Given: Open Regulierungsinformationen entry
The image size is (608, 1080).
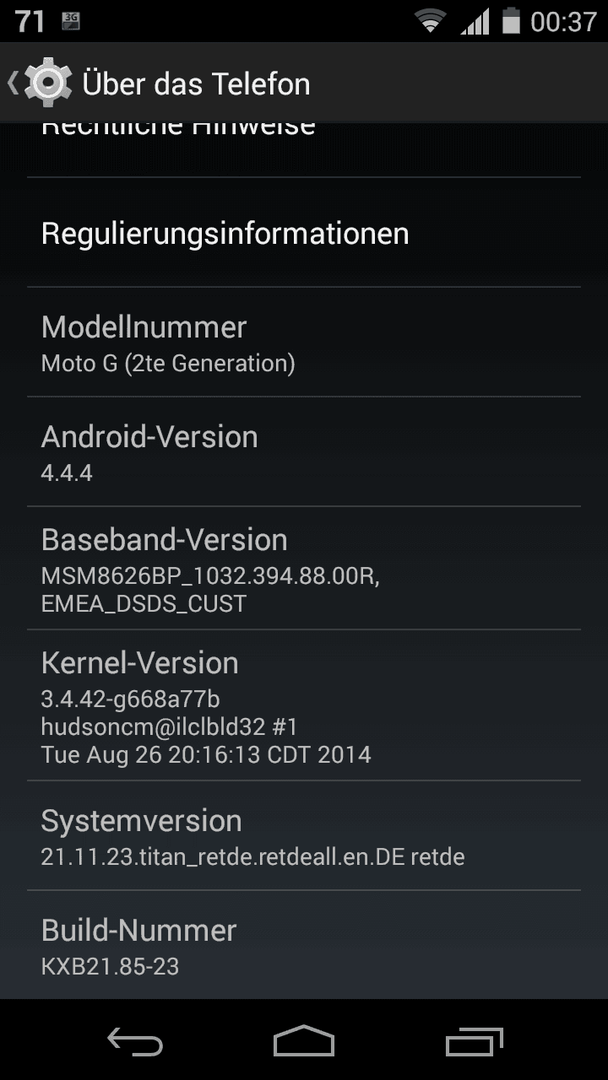Looking at the screenshot, I should click(304, 233).
